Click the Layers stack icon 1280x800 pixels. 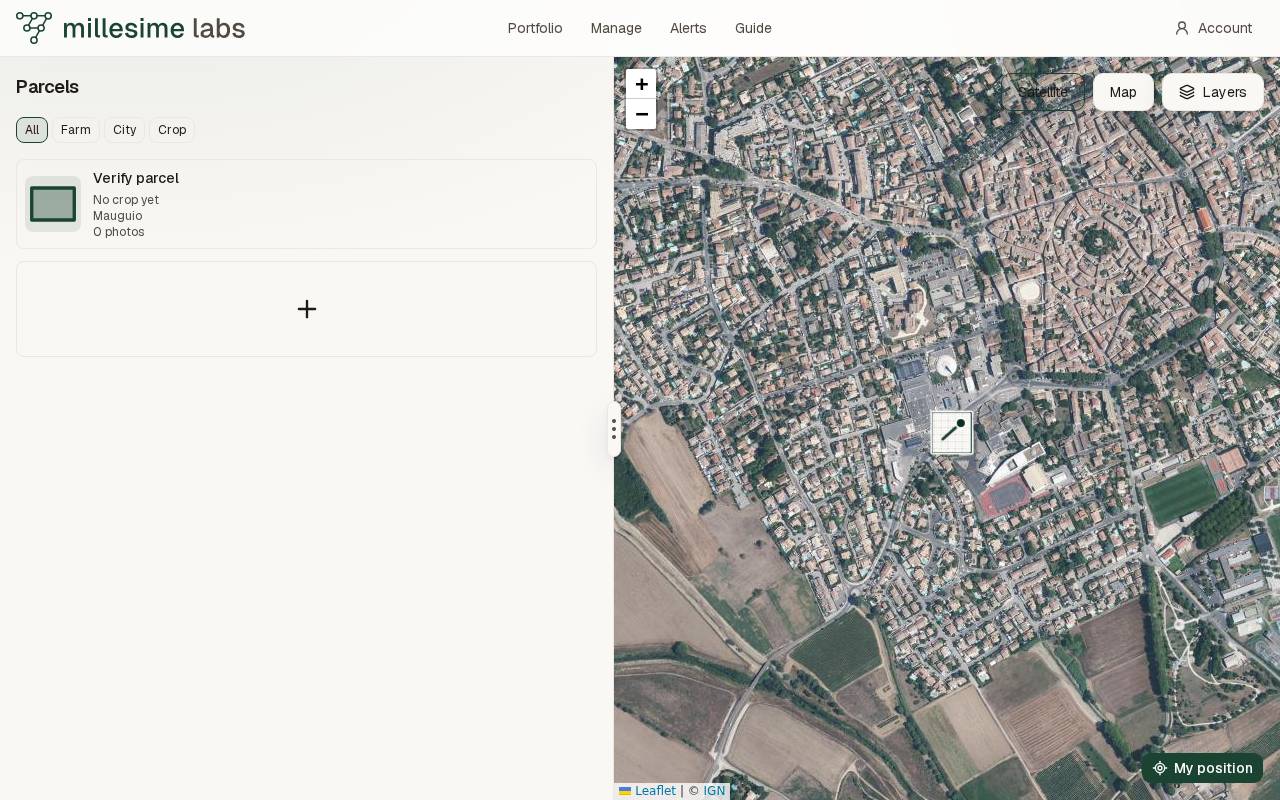[1187, 92]
